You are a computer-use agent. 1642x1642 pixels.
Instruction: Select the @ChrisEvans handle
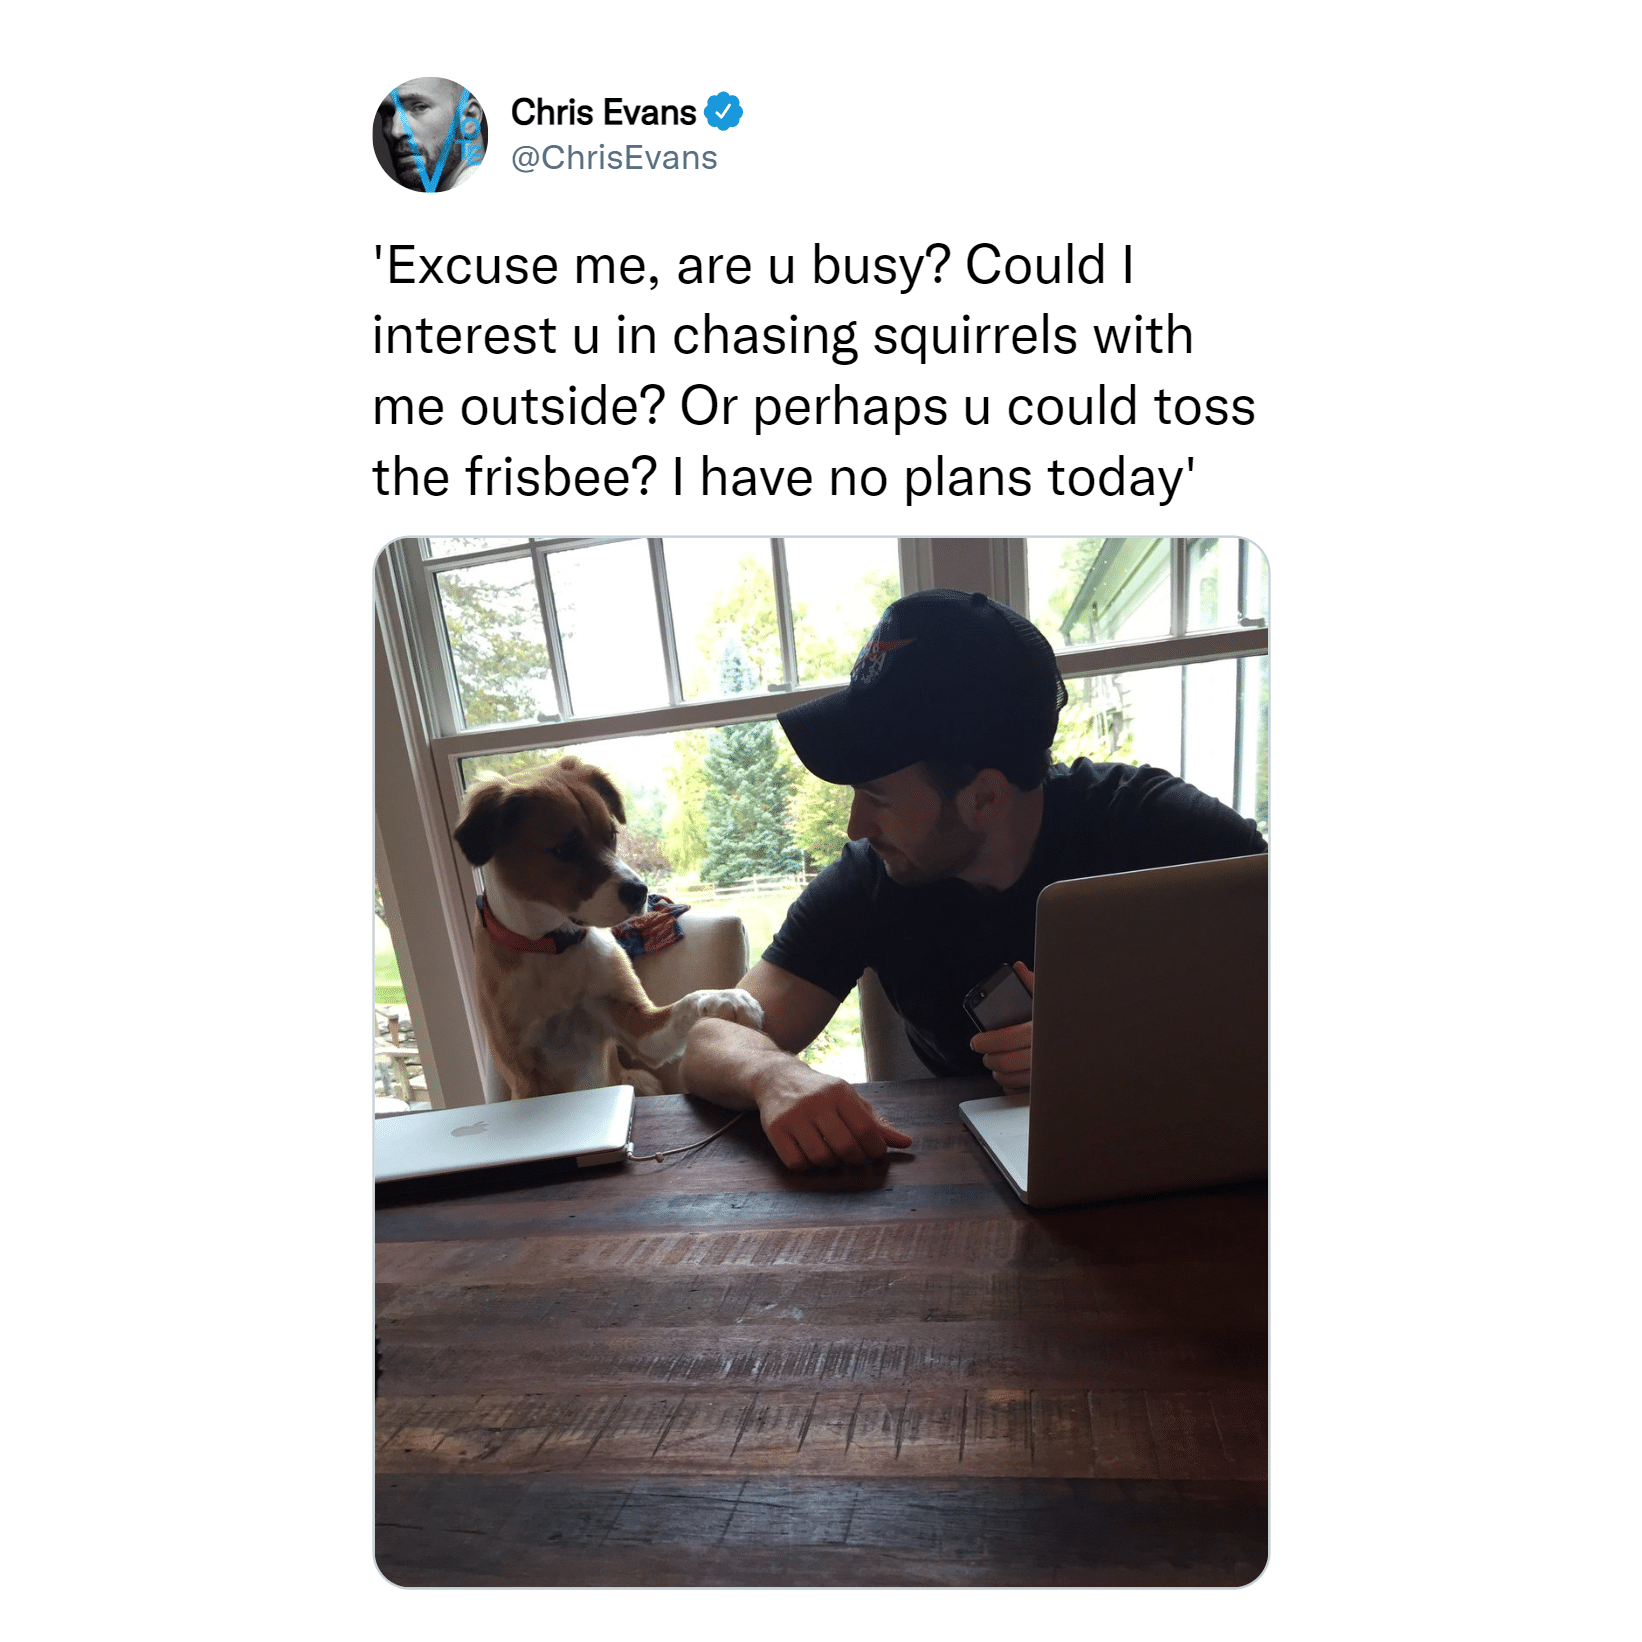click(614, 158)
